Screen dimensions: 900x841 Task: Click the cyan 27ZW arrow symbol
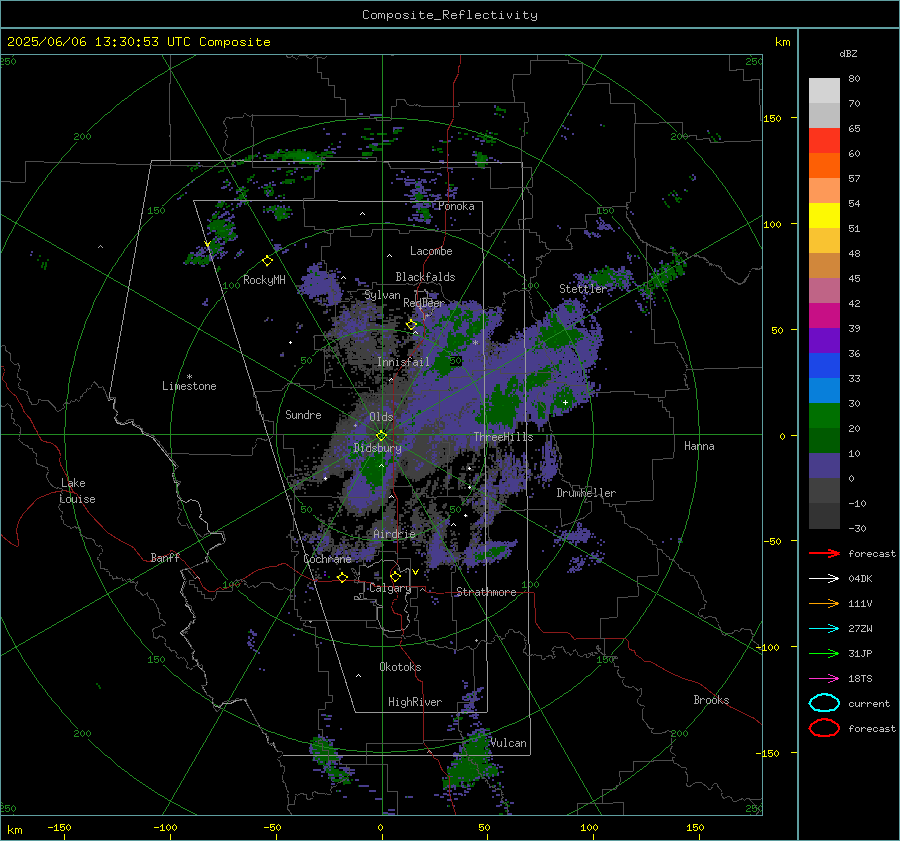(x=824, y=629)
